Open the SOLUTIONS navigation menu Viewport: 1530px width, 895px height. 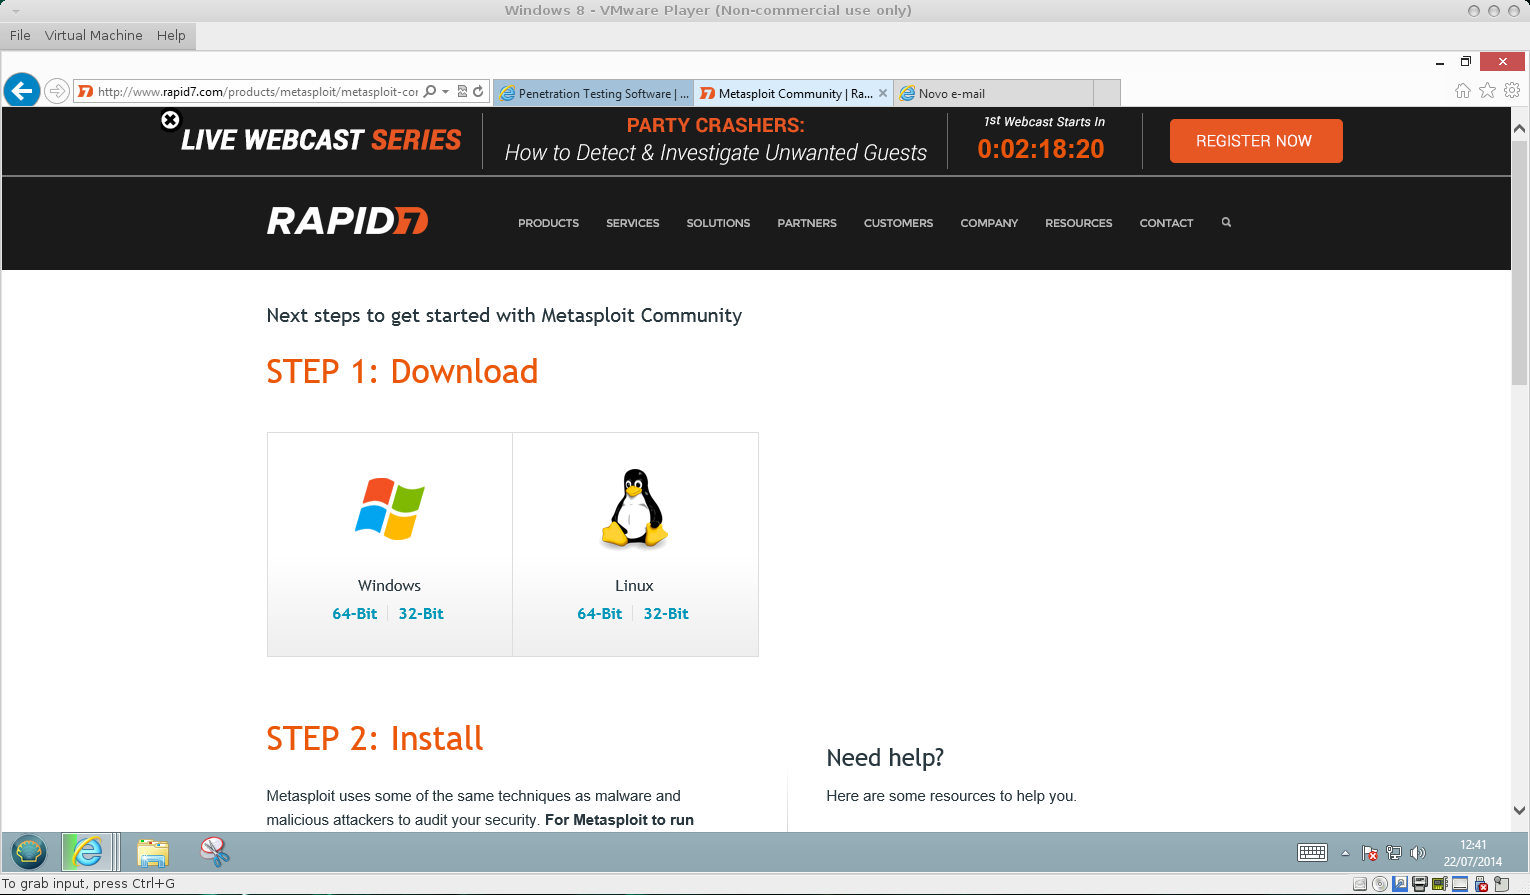point(718,223)
